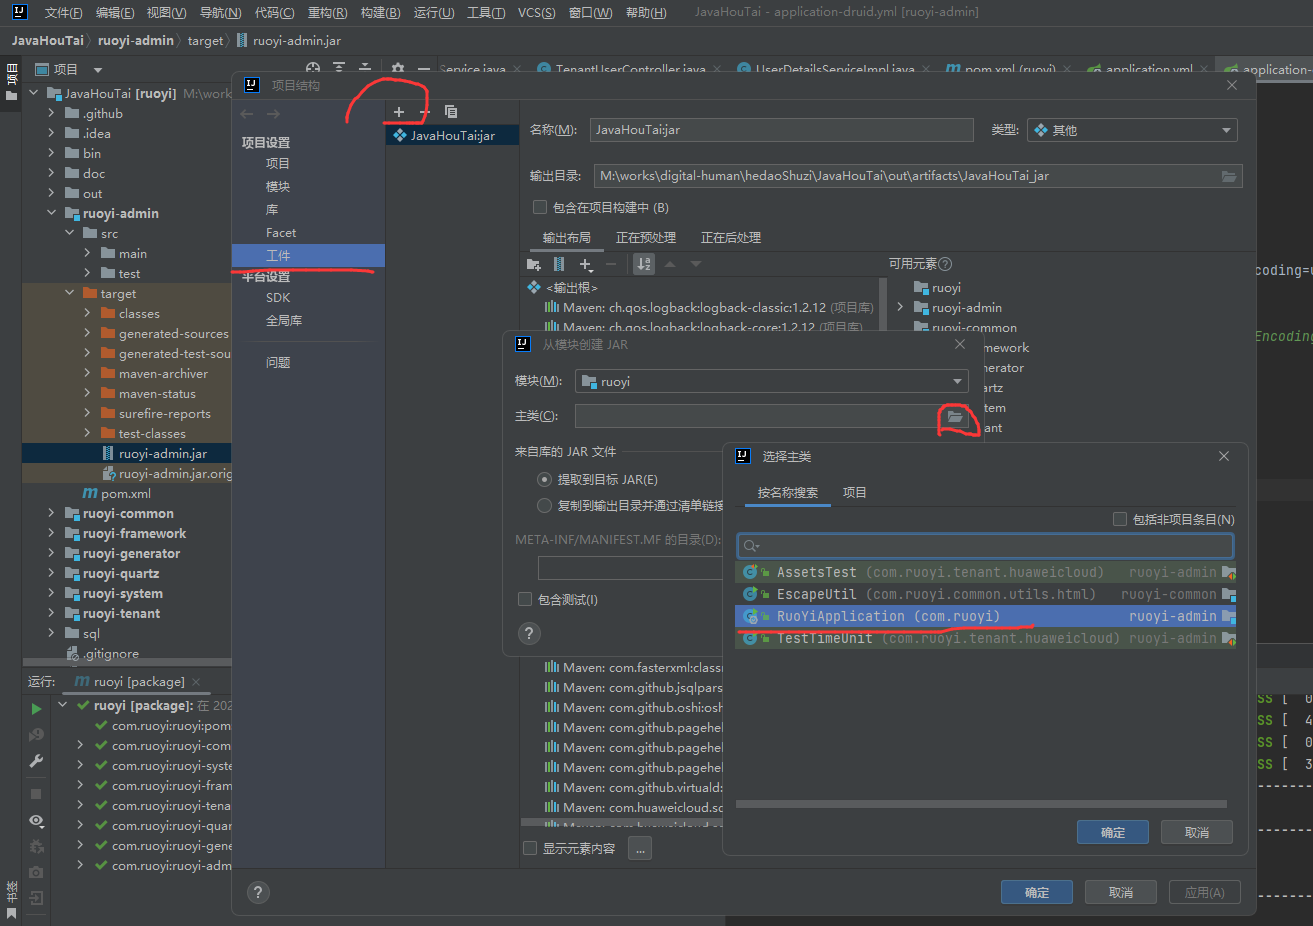
Task: Toggle show content of elements checkbox
Action: pyautogui.click(x=530, y=848)
